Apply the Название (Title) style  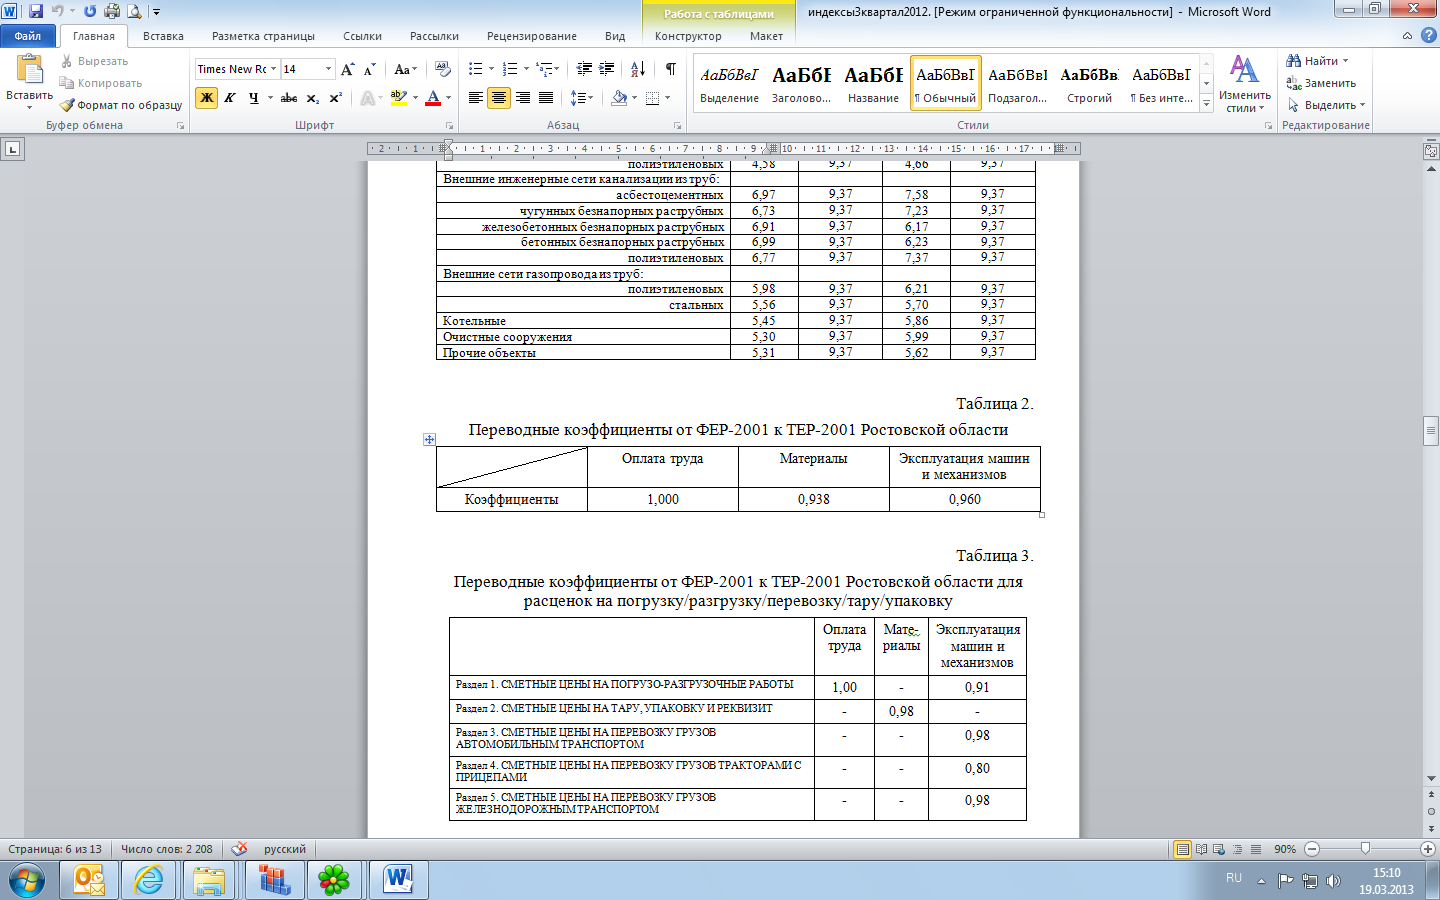[x=873, y=82]
